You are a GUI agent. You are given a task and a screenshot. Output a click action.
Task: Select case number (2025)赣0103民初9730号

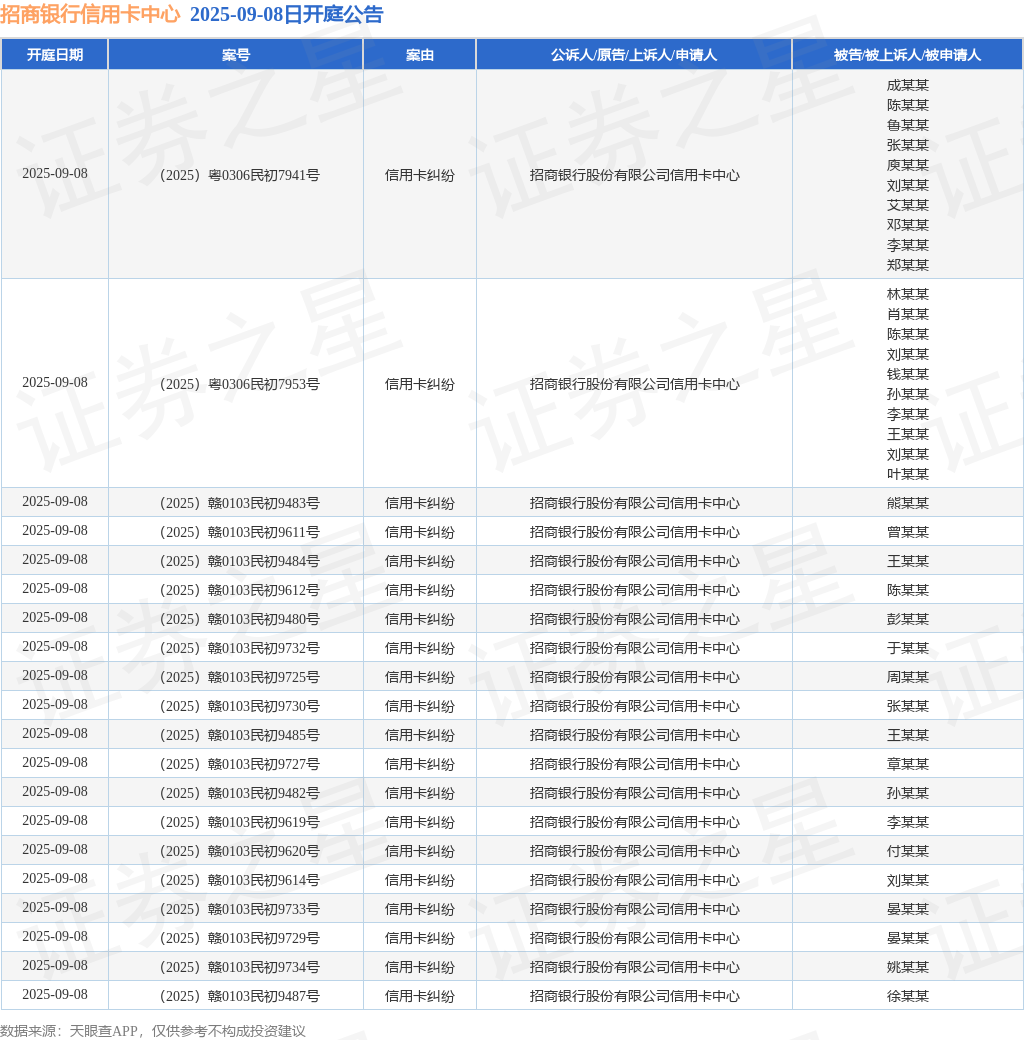point(239,706)
